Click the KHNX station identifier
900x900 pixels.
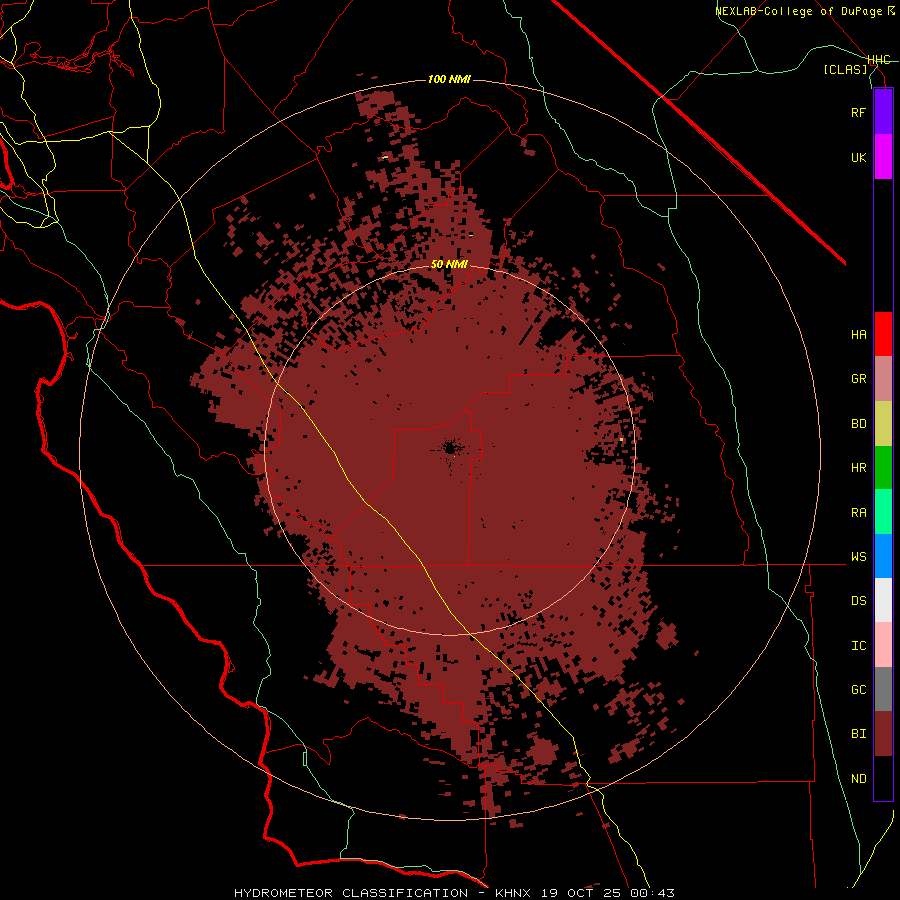(x=513, y=893)
